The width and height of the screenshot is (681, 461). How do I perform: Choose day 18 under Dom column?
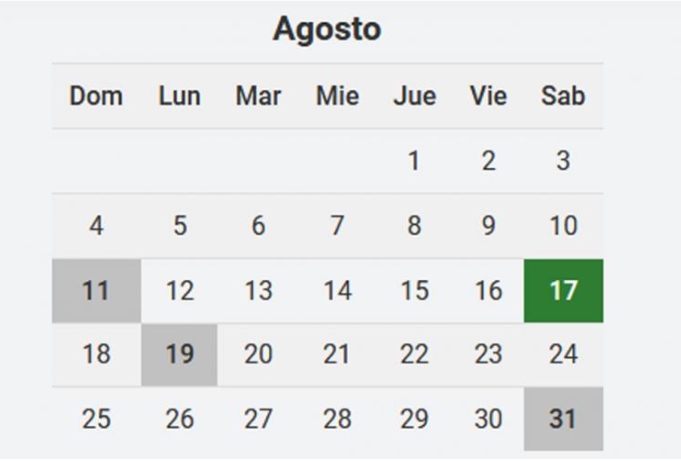click(x=96, y=354)
